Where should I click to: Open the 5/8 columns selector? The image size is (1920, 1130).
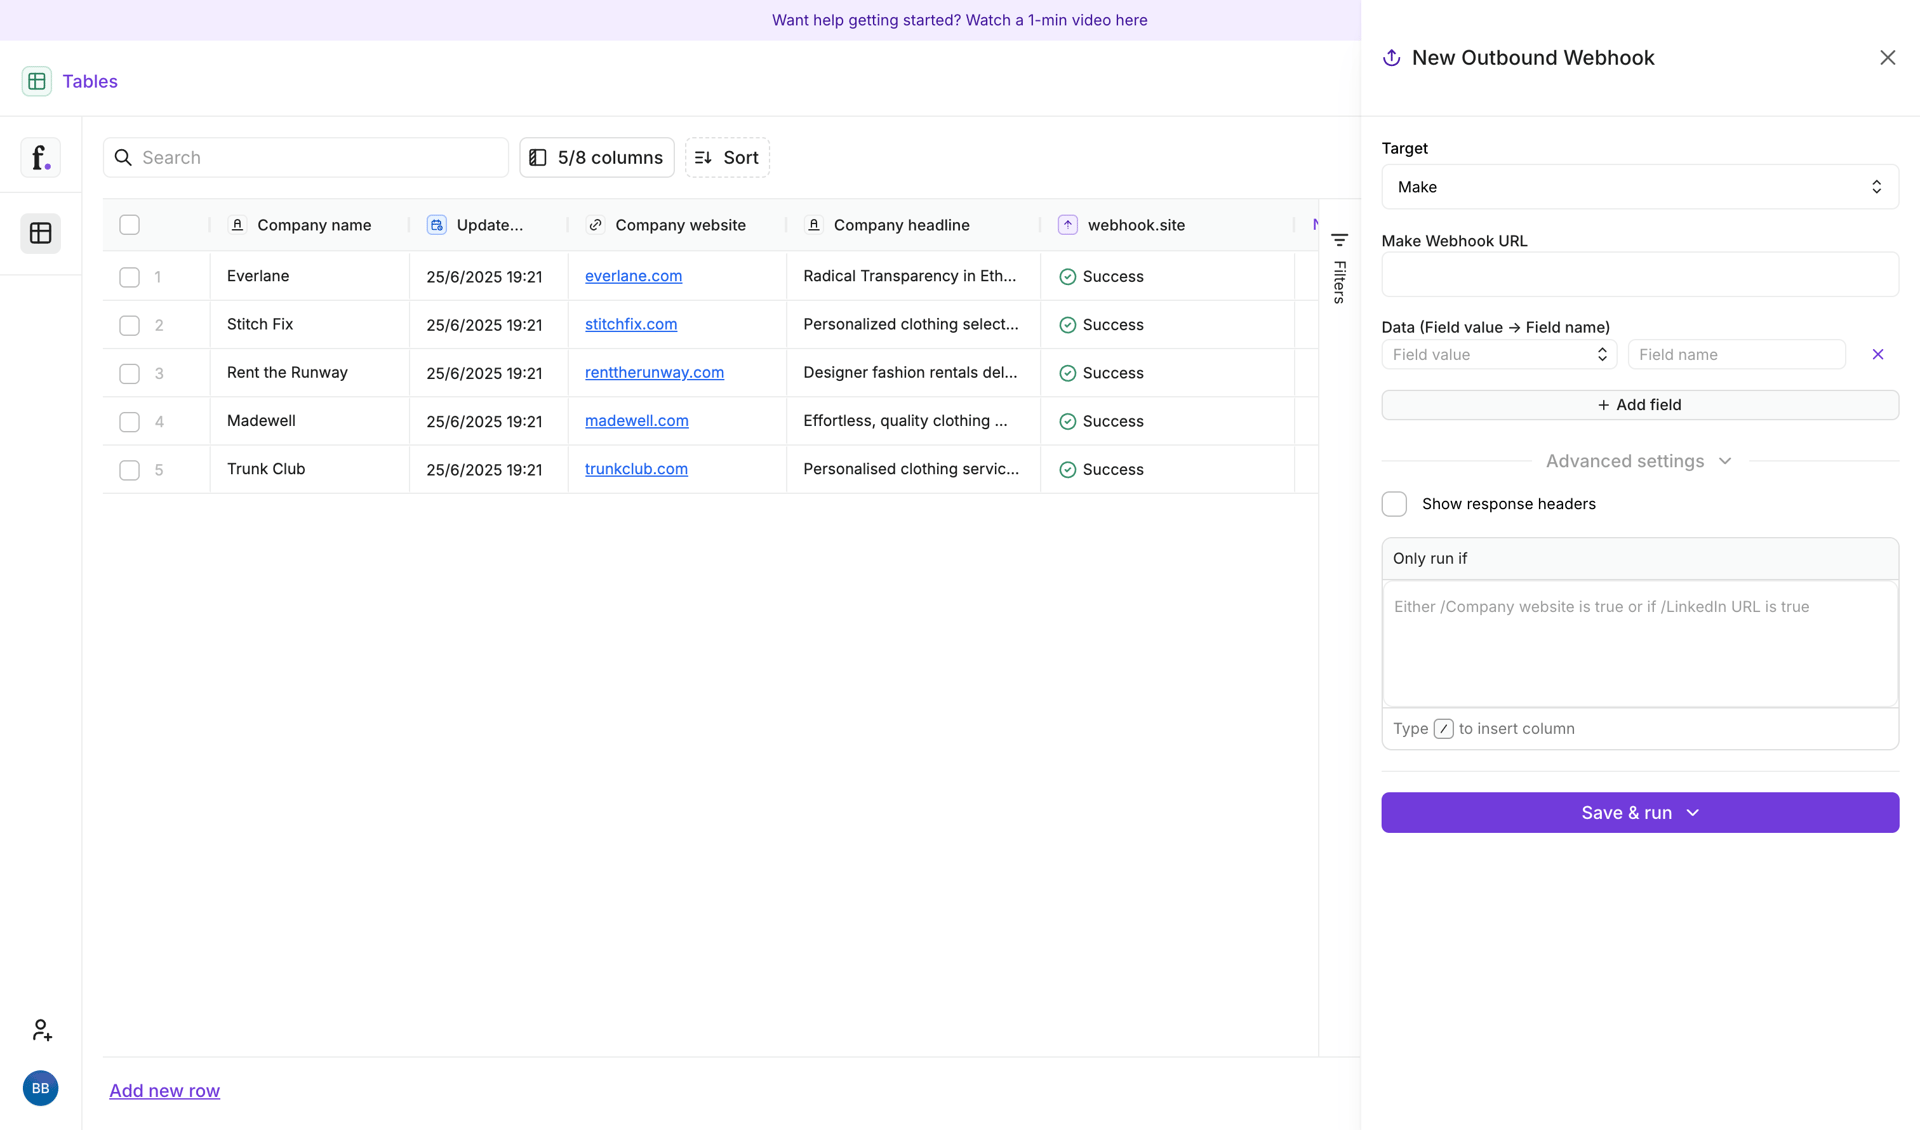(596, 157)
